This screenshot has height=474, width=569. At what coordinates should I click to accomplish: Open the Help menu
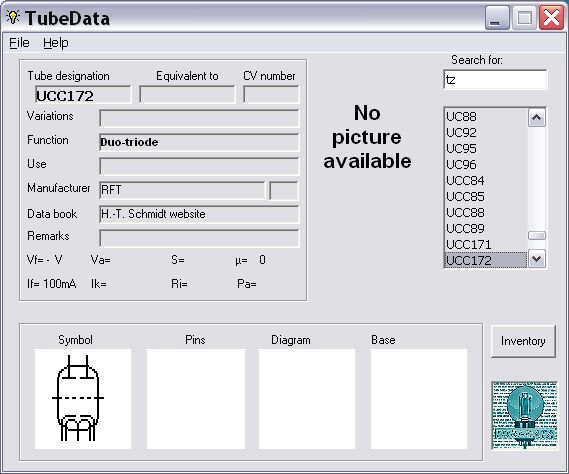[56, 43]
